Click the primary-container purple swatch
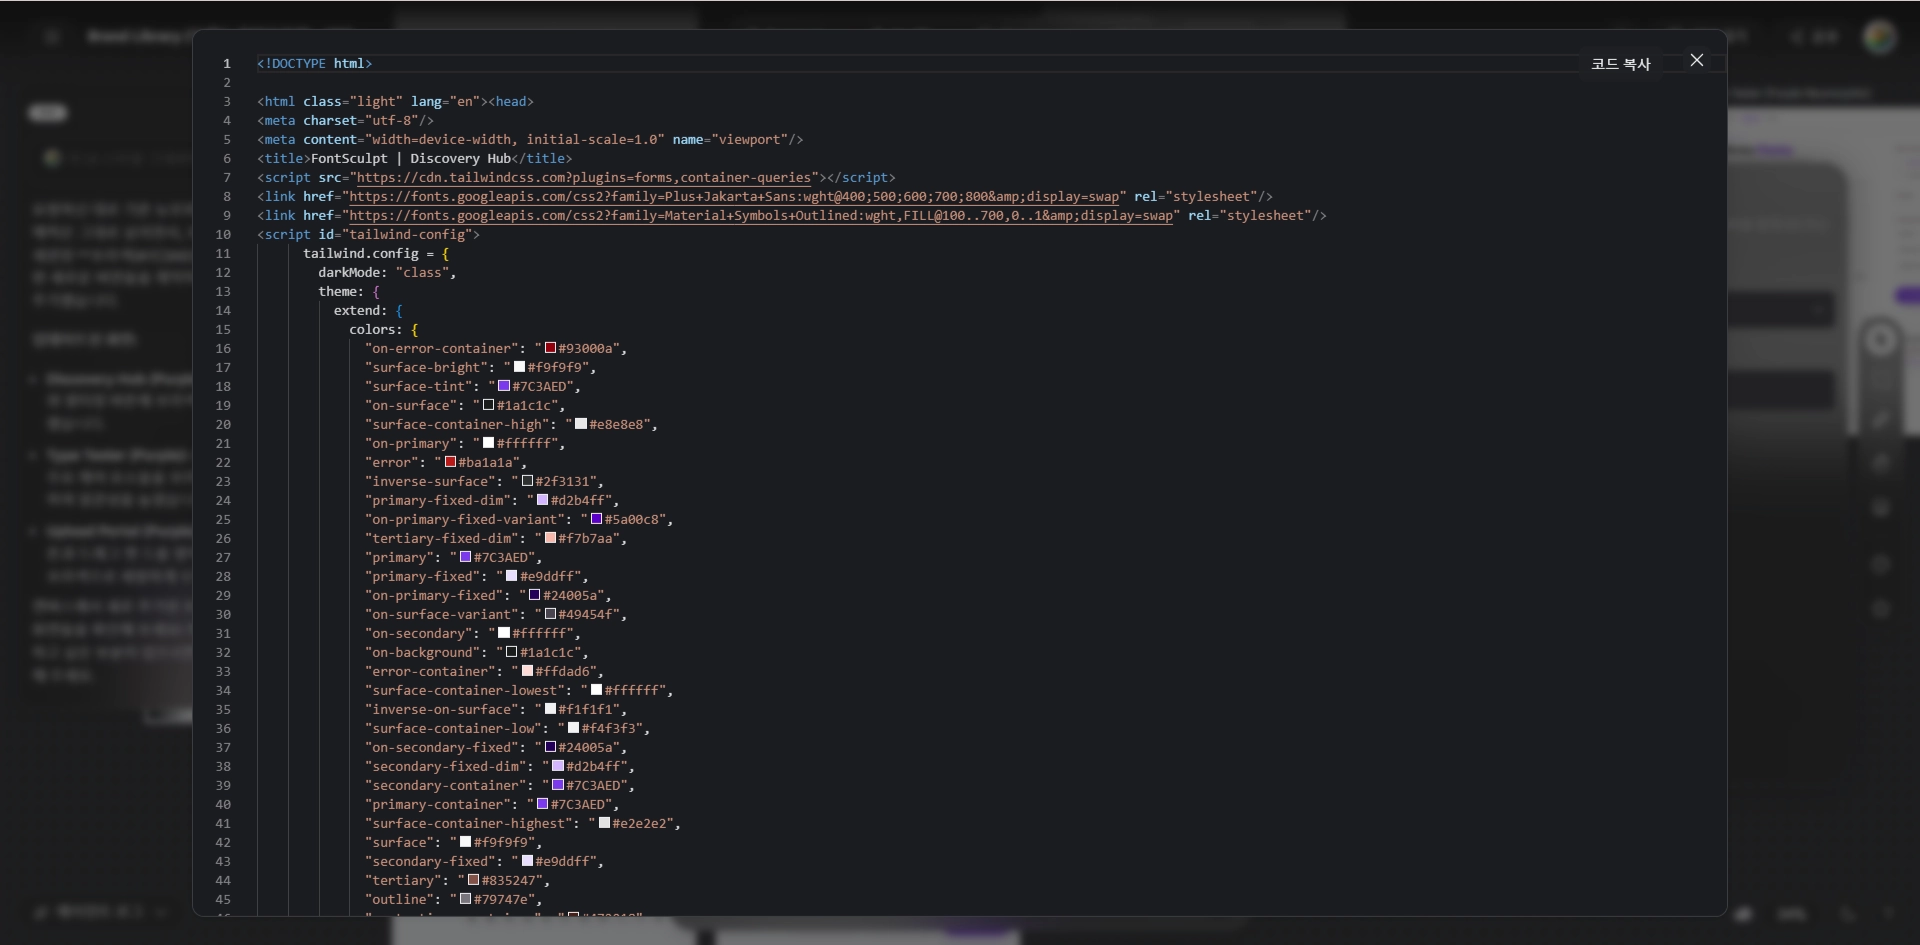The height and width of the screenshot is (945, 1920). (x=542, y=805)
